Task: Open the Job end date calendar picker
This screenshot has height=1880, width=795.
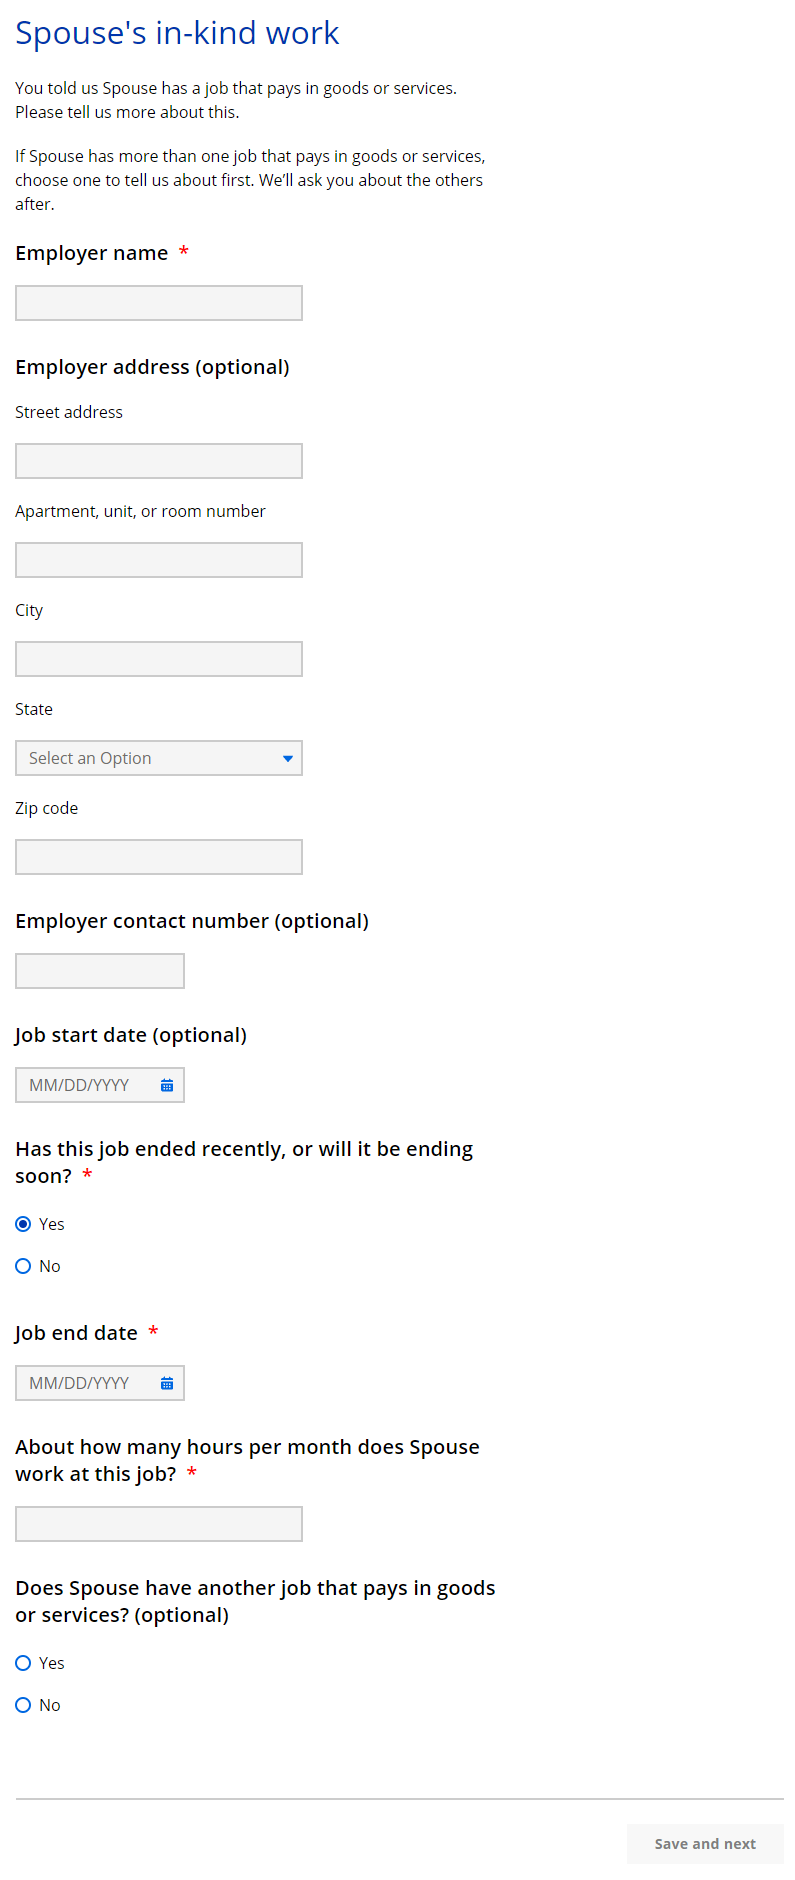Action: coord(167,1383)
